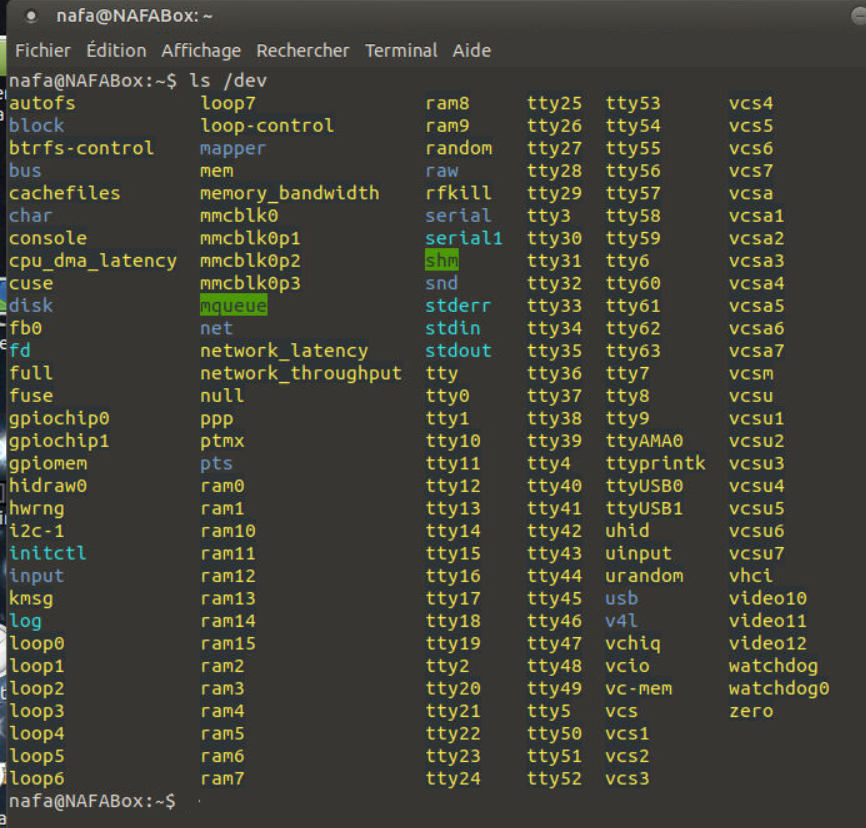Click the 'tty63' entry
This screenshot has height=828, width=866.
(x=633, y=351)
